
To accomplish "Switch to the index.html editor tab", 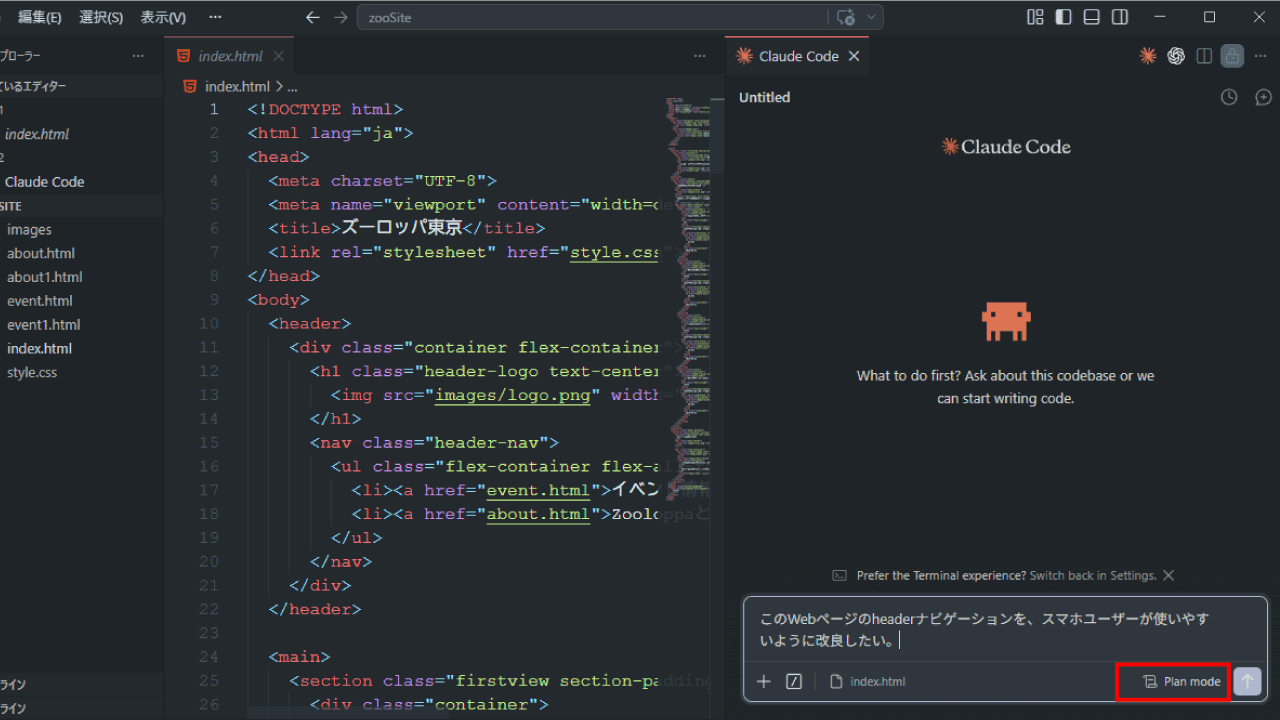I will tap(230, 56).
